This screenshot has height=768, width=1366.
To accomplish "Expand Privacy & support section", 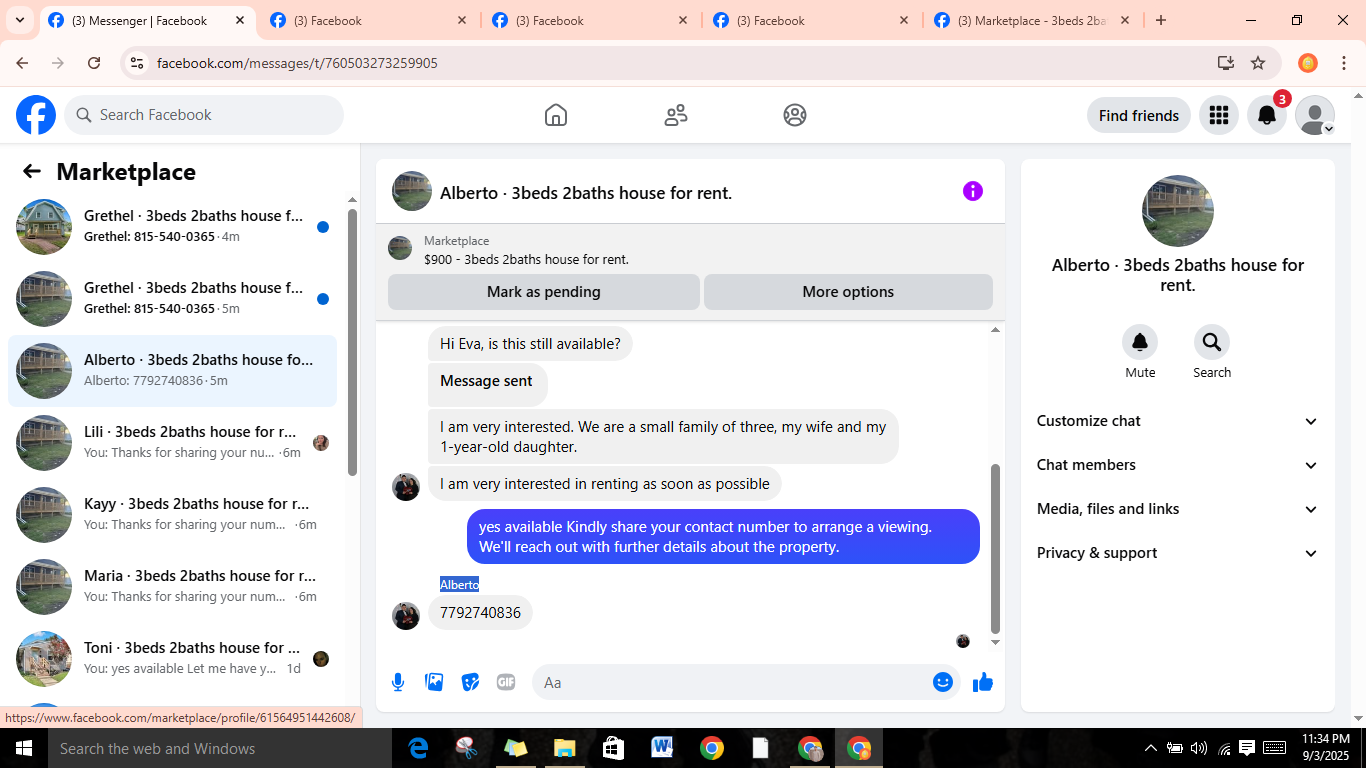I will (x=1178, y=553).
